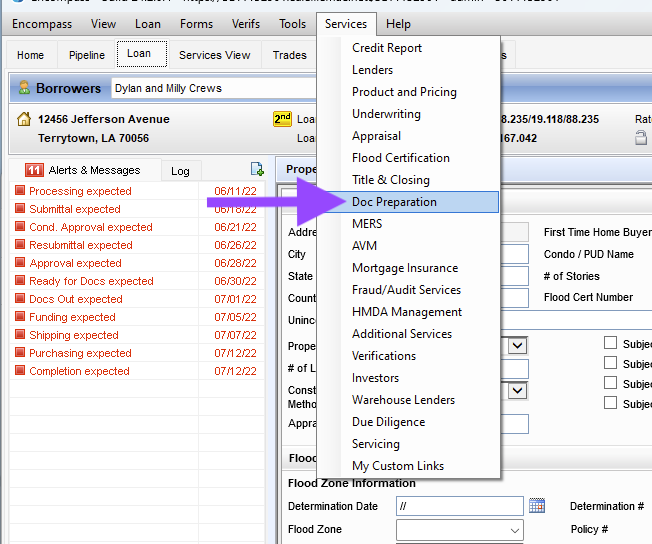This screenshot has height=544, width=652.
Task: Toggle the fourth Subject checkbox
Action: pos(610,403)
